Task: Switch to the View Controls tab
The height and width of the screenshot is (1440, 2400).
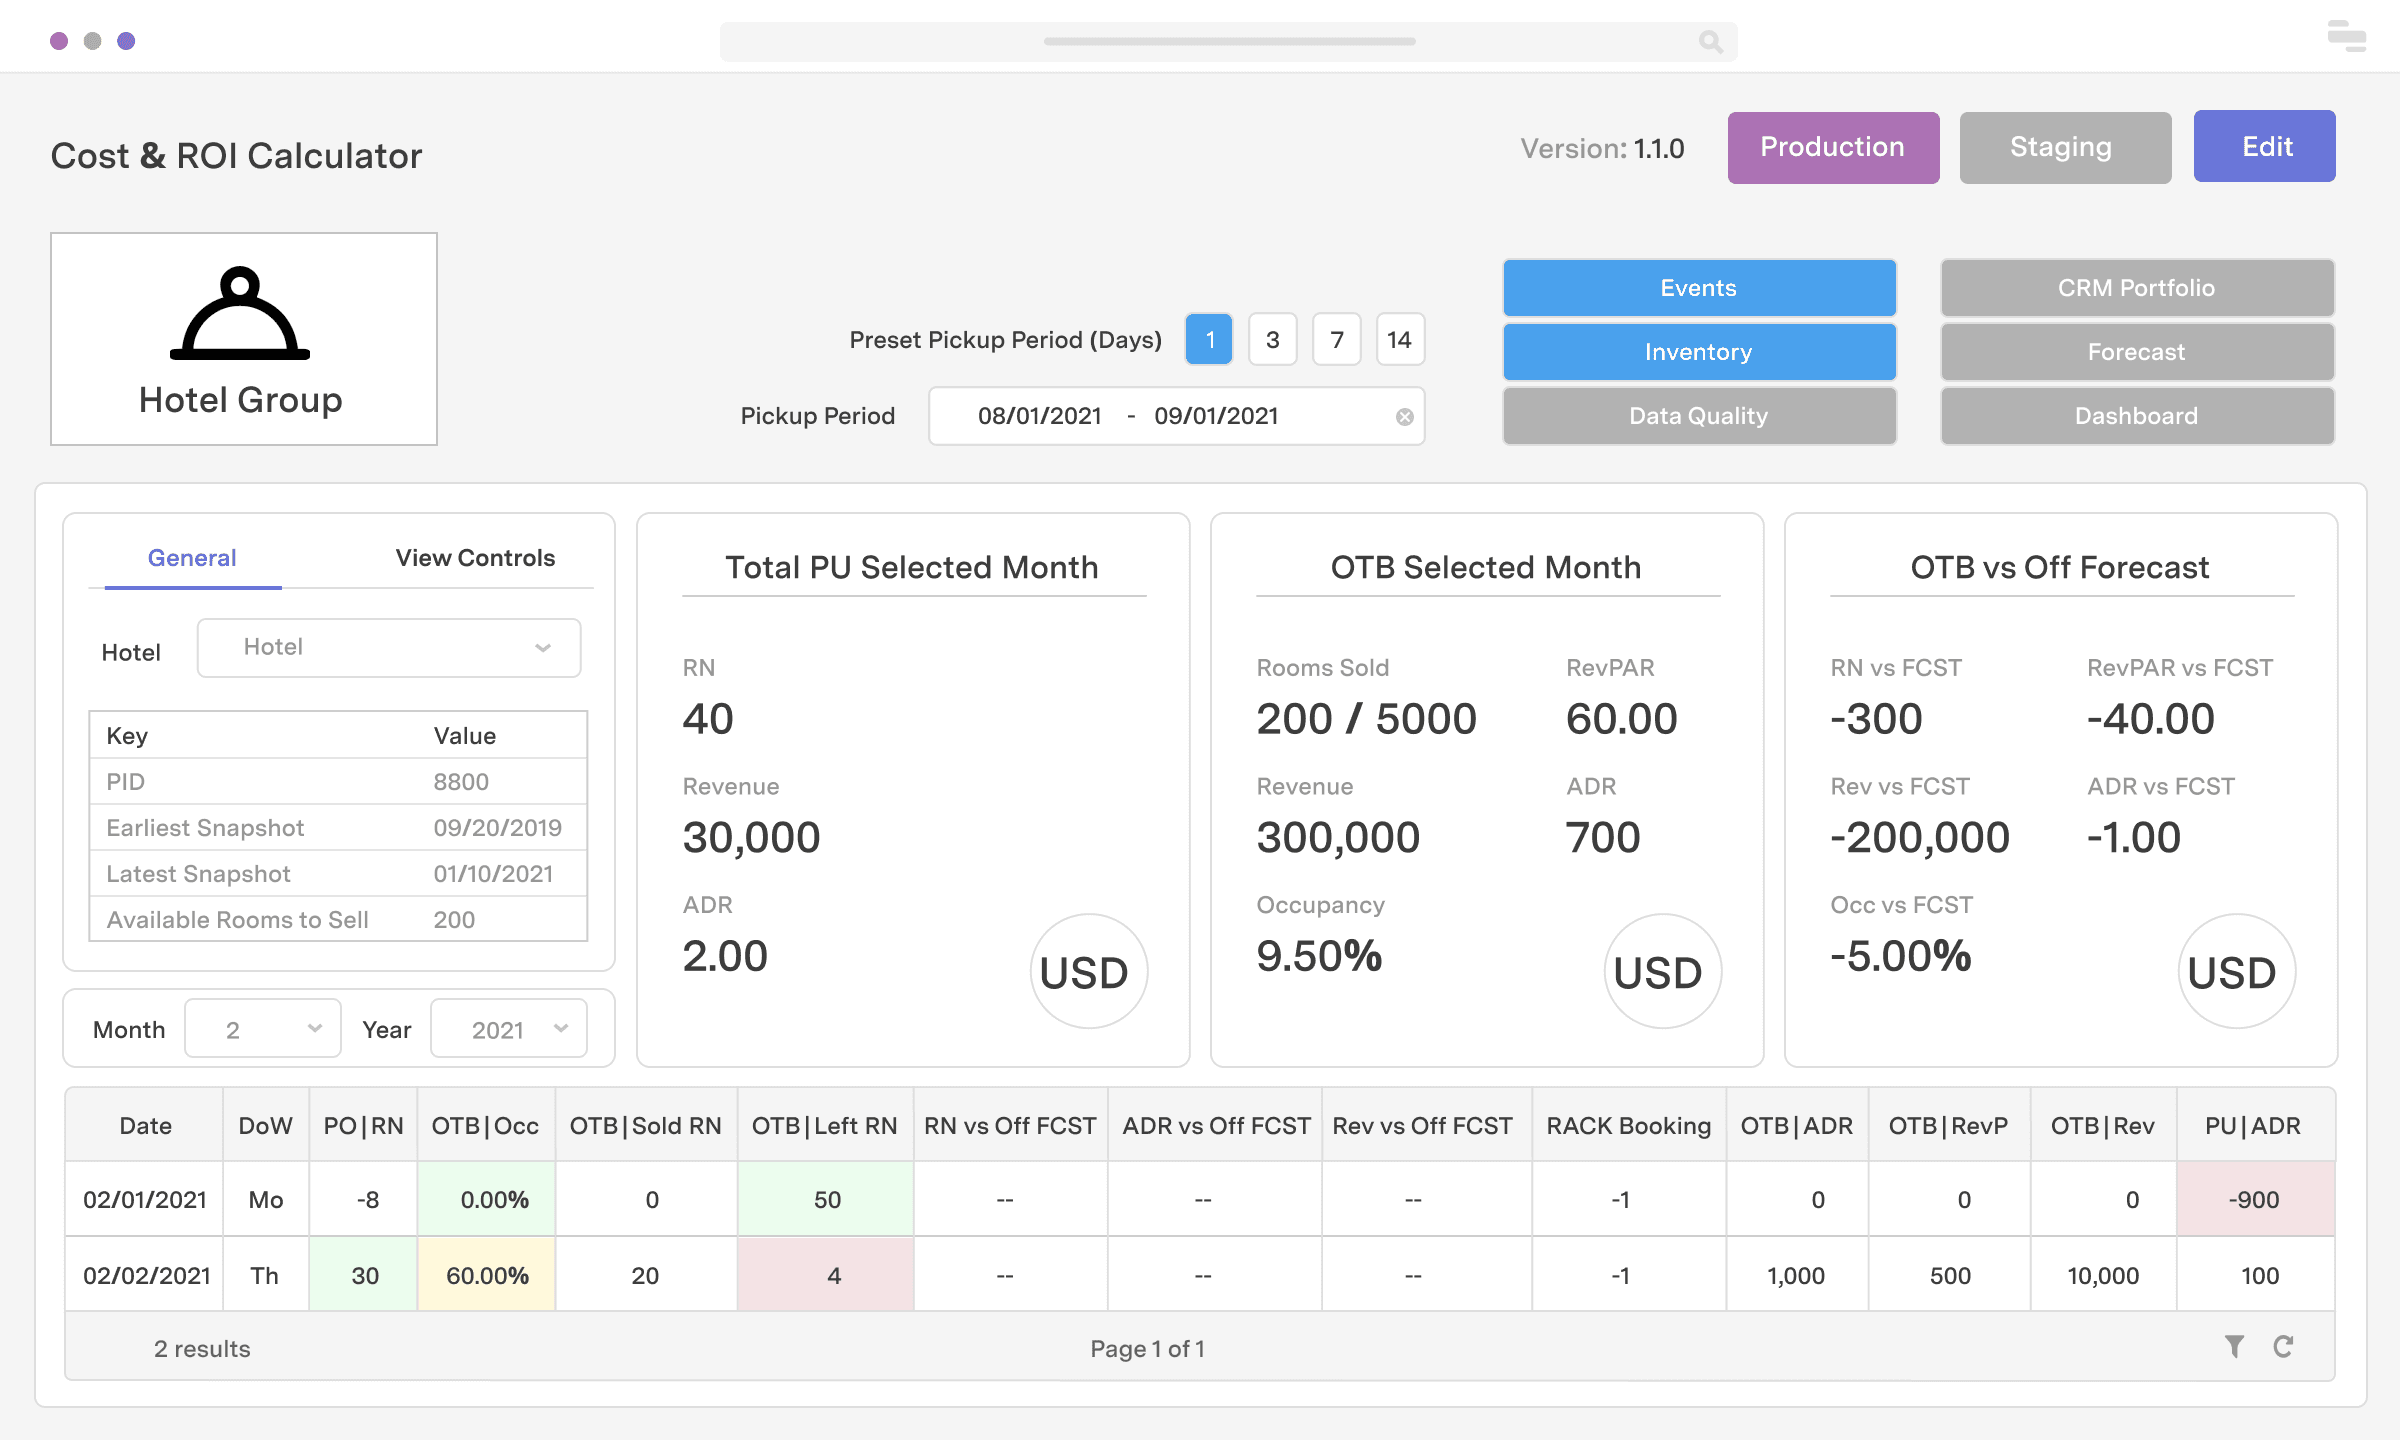Action: point(475,558)
